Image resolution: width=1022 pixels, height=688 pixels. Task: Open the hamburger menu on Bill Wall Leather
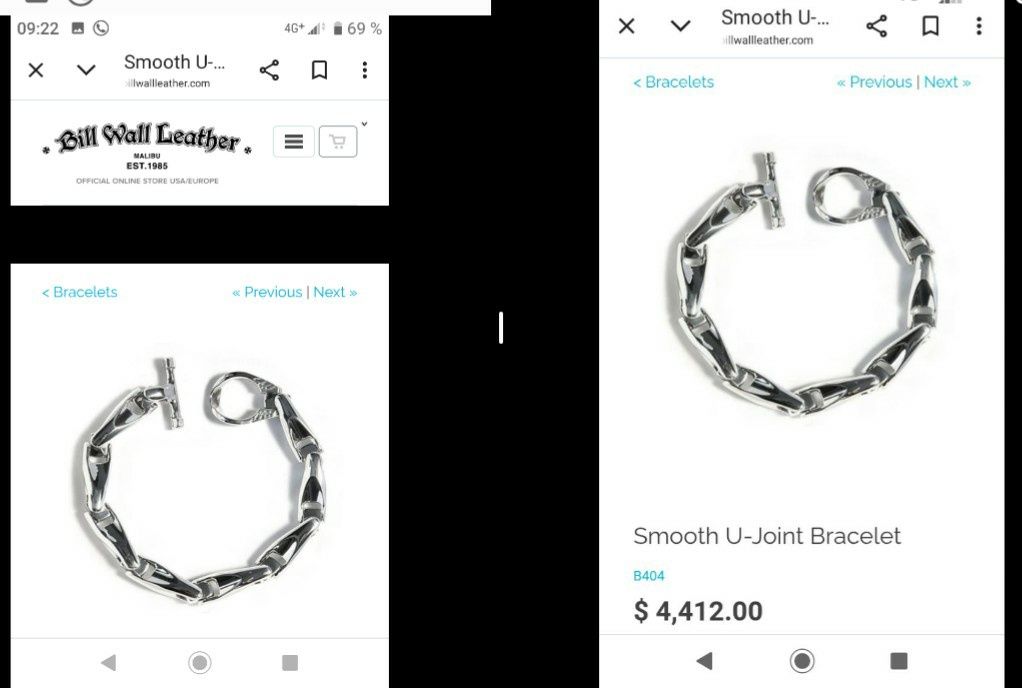click(x=294, y=141)
